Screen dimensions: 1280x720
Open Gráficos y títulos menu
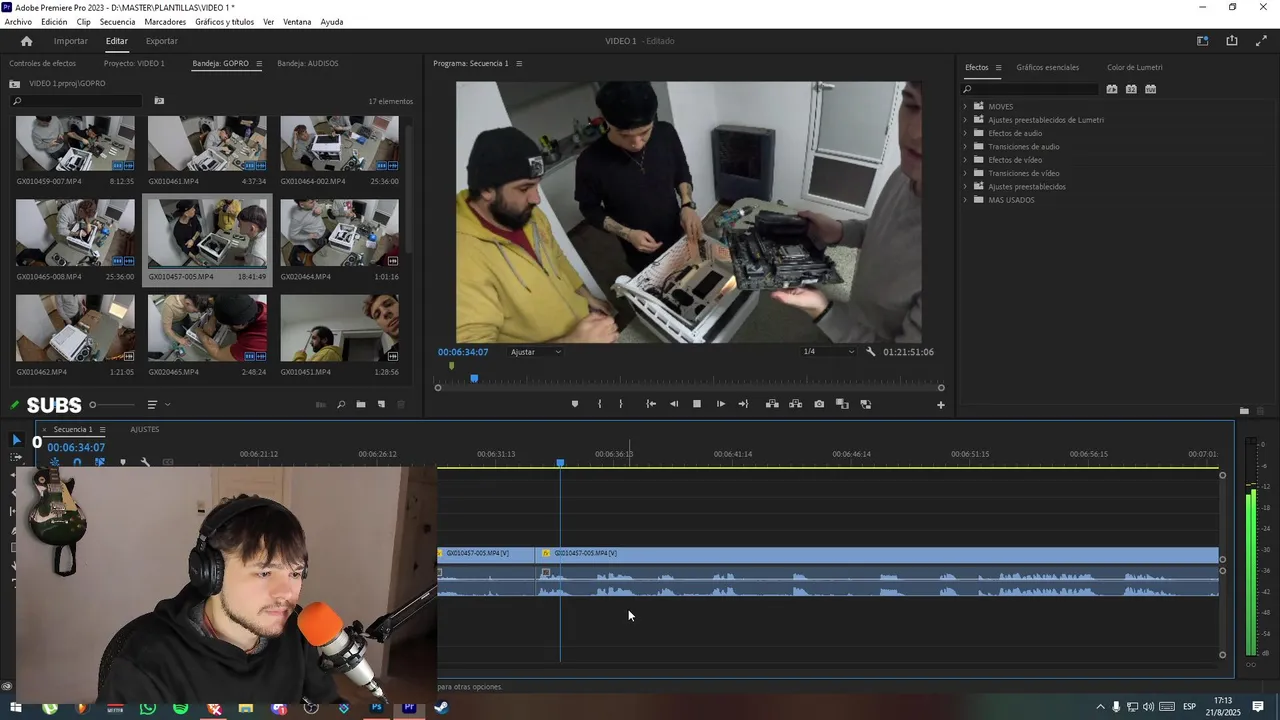224,22
